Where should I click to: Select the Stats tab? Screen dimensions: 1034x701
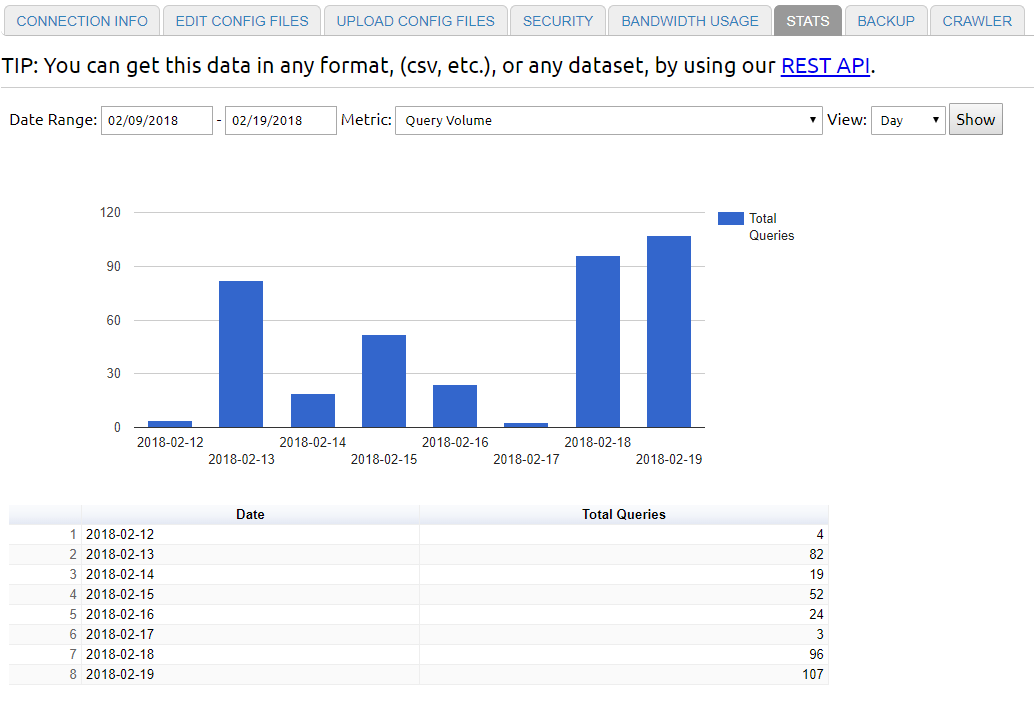pos(807,21)
